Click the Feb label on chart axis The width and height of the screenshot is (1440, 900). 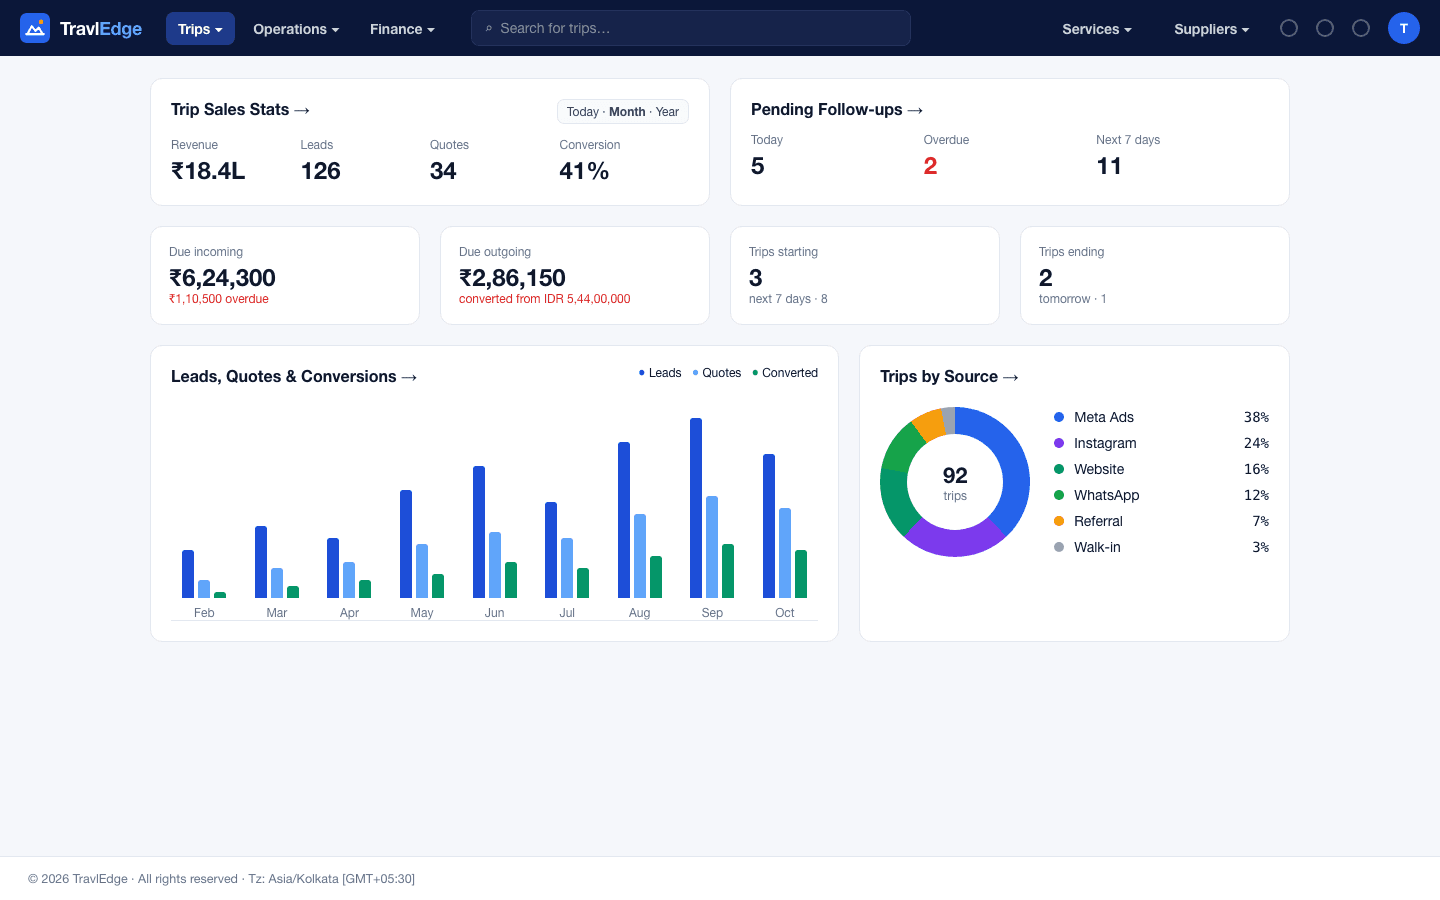(204, 613)
